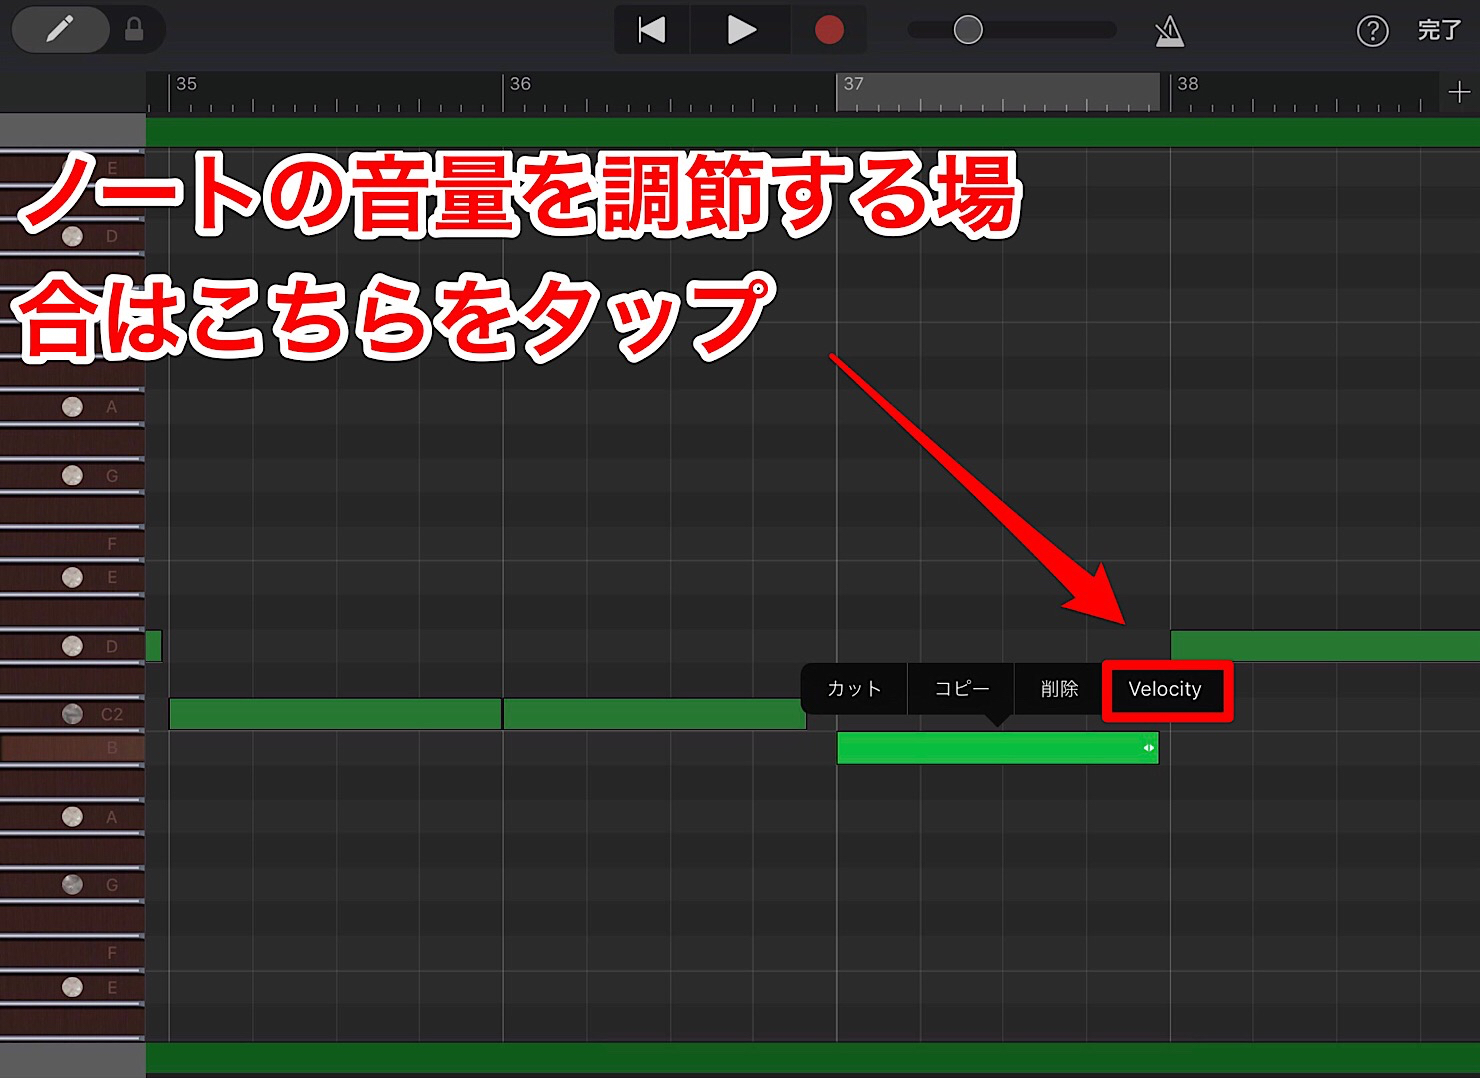Tap bar 36 marker in the ruler
Viewport: 1480px width, 1078px height.
[520, 84]
